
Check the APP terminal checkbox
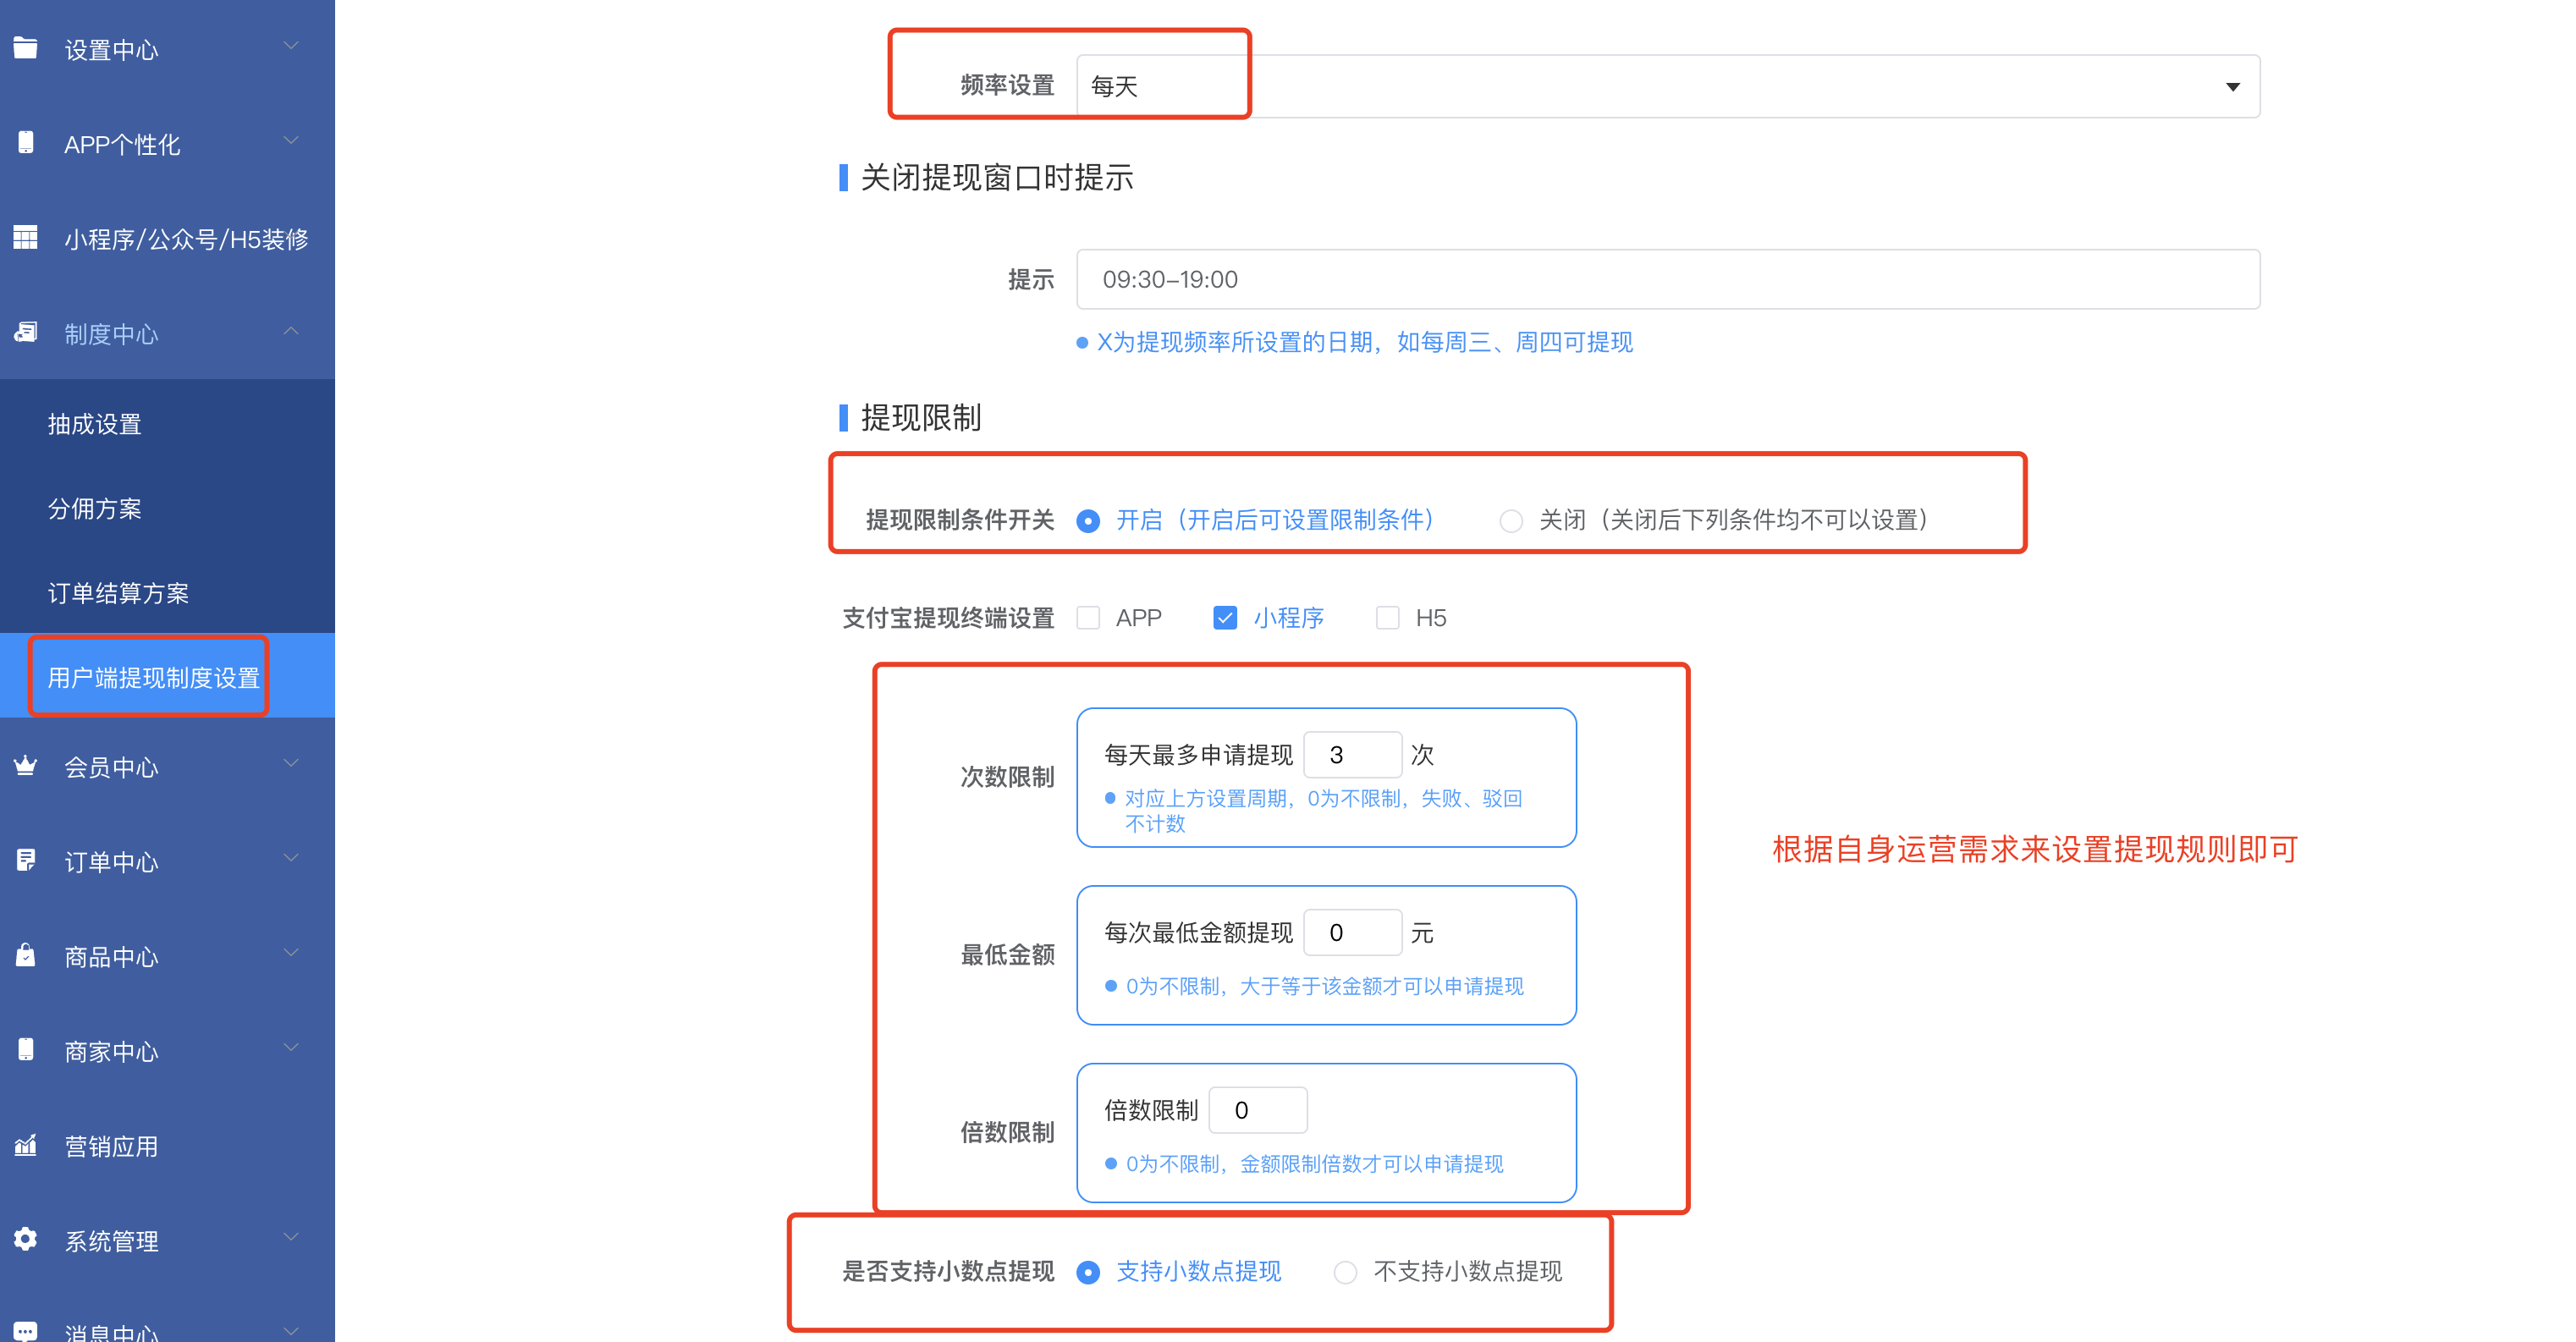pos(1088,618)
